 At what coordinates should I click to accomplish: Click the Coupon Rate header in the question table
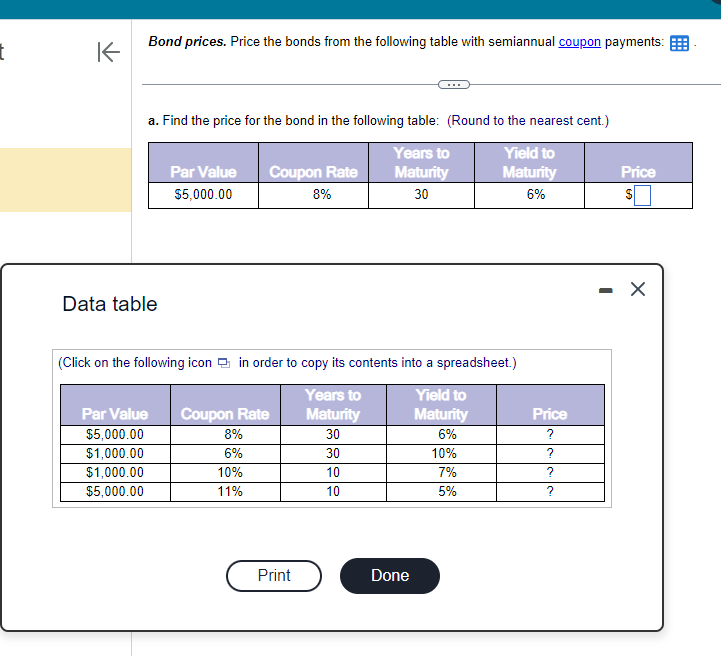(x=313, y=172)
